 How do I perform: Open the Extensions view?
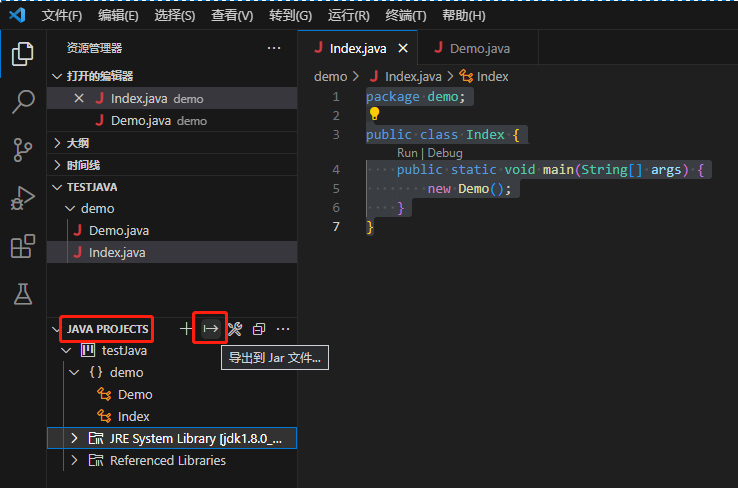click(x=22, y=246)
